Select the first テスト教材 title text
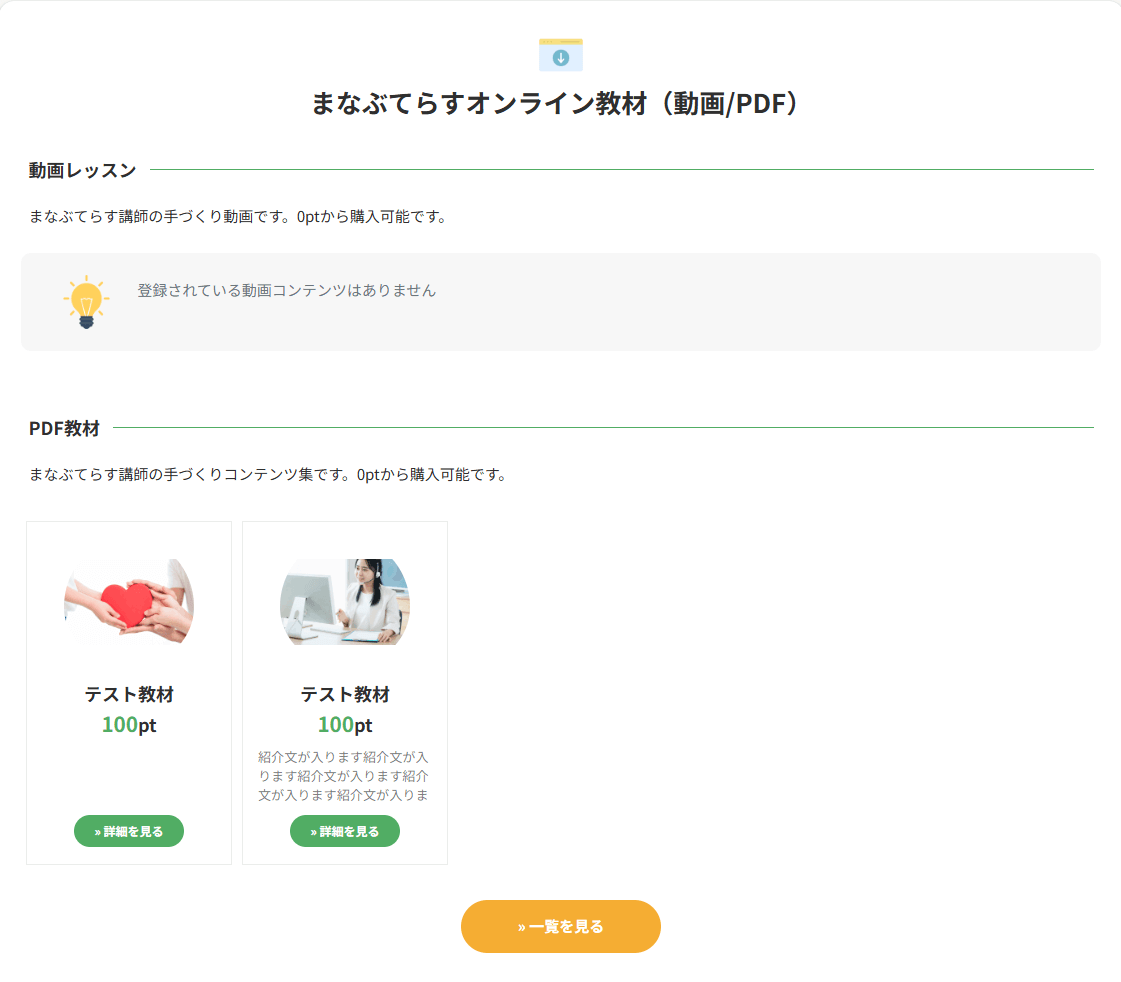Screen dimensions: 1121x982 point(129,694)
